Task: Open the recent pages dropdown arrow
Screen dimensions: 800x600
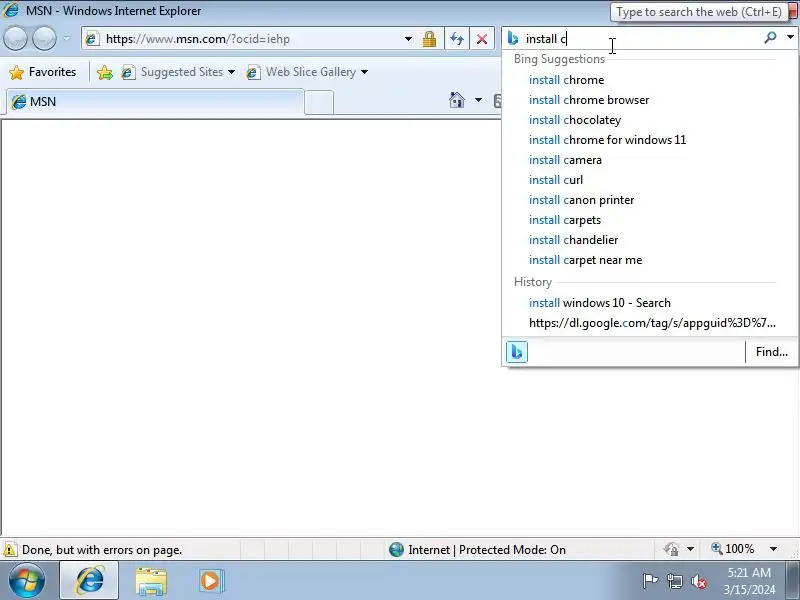Action: click(67, 39)
